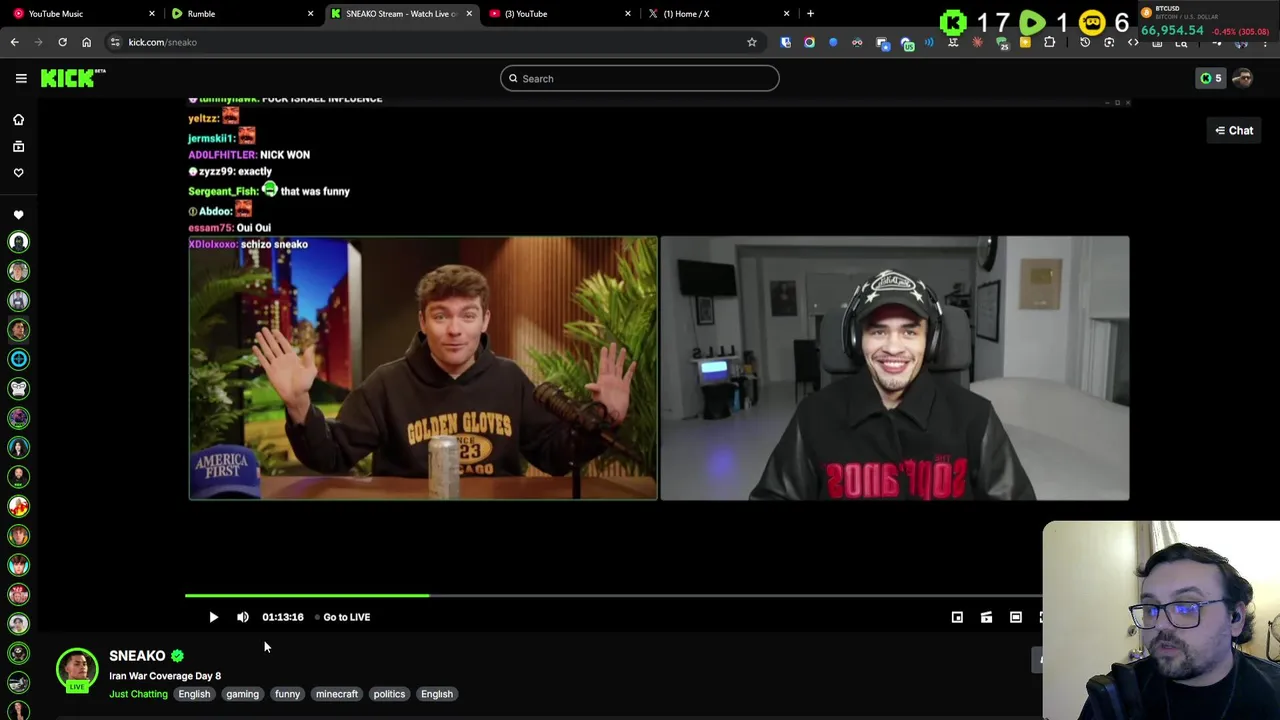Close the Rumble tab

[310, 14]
